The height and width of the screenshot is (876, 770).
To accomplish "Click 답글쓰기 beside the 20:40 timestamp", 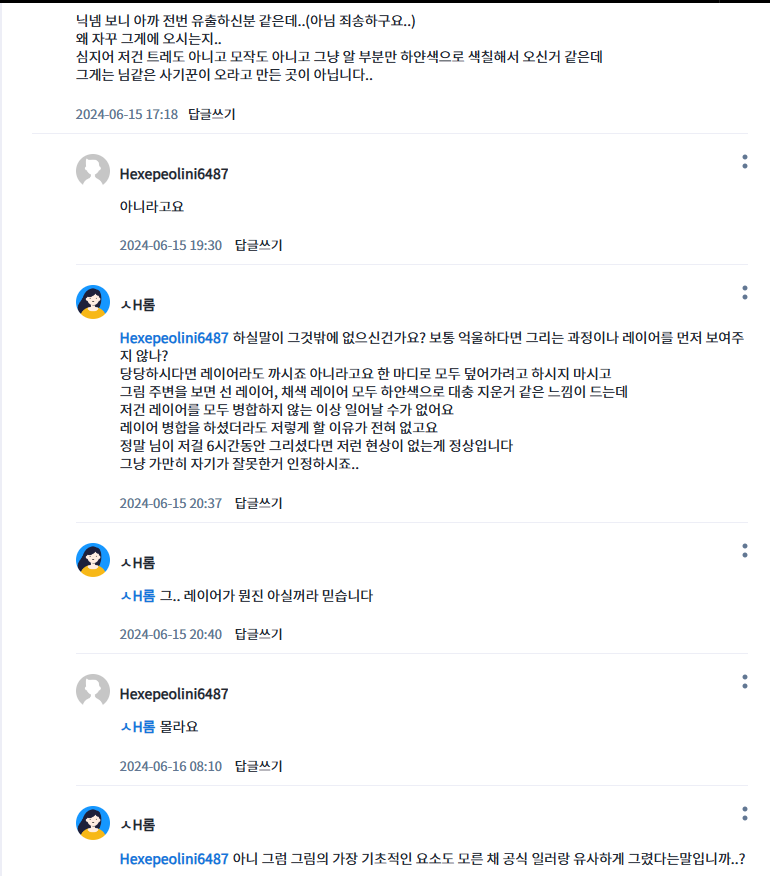I will click(258, 634).
